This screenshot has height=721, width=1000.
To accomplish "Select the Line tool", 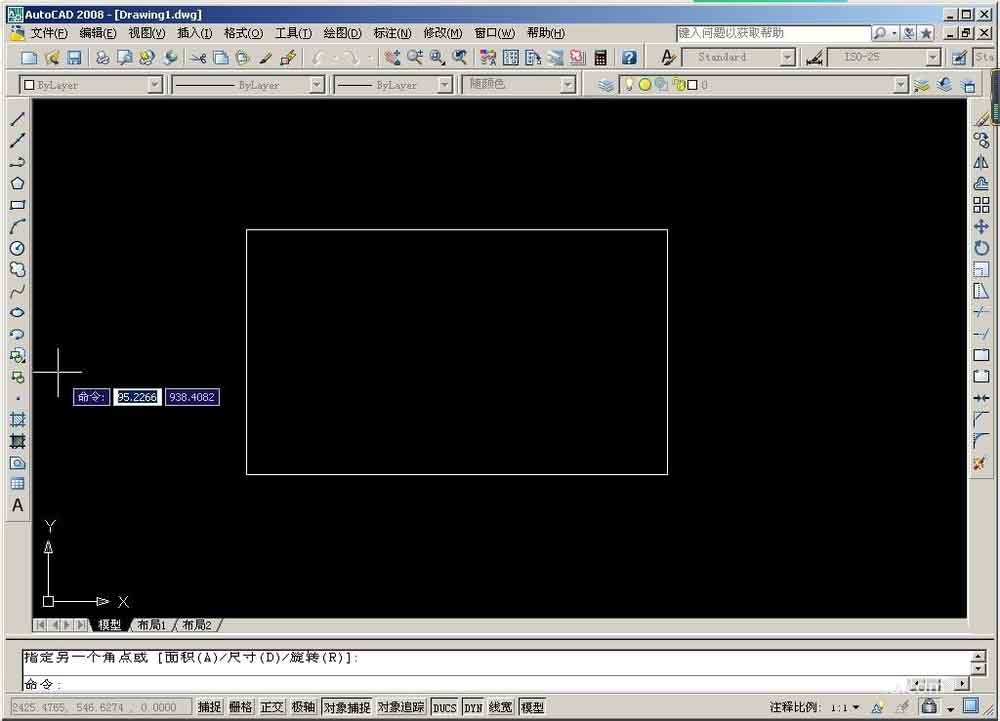I will 17,119.
